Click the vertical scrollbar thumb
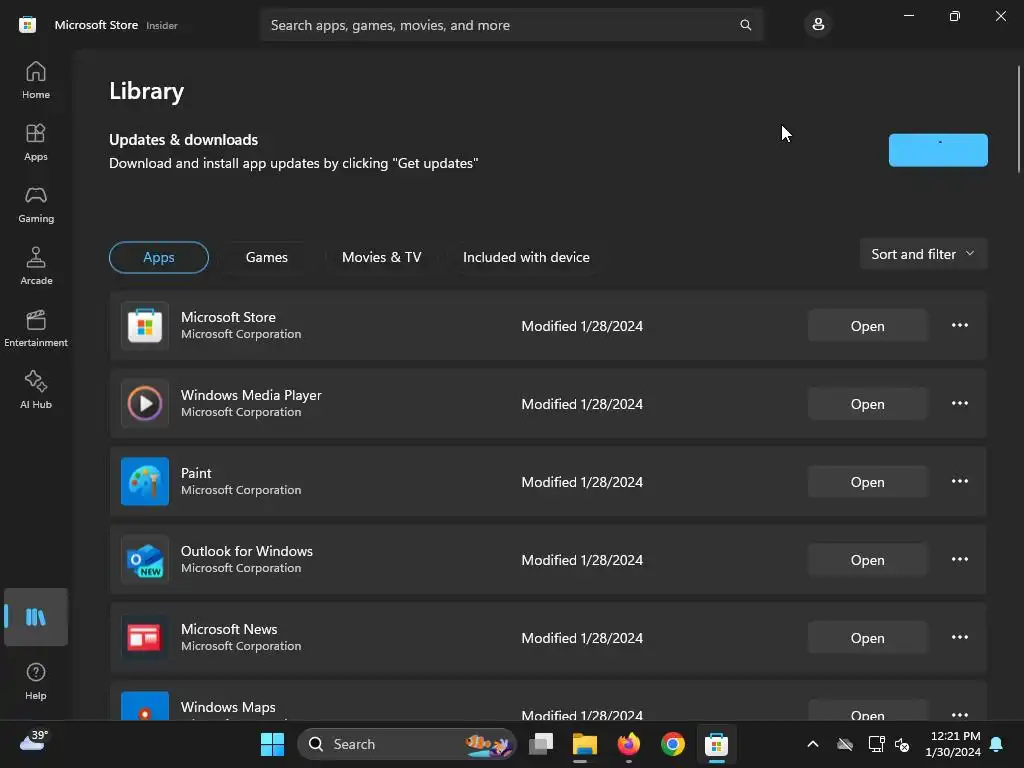This screenshot has width=1024, height=768. tap(1018, 120)
